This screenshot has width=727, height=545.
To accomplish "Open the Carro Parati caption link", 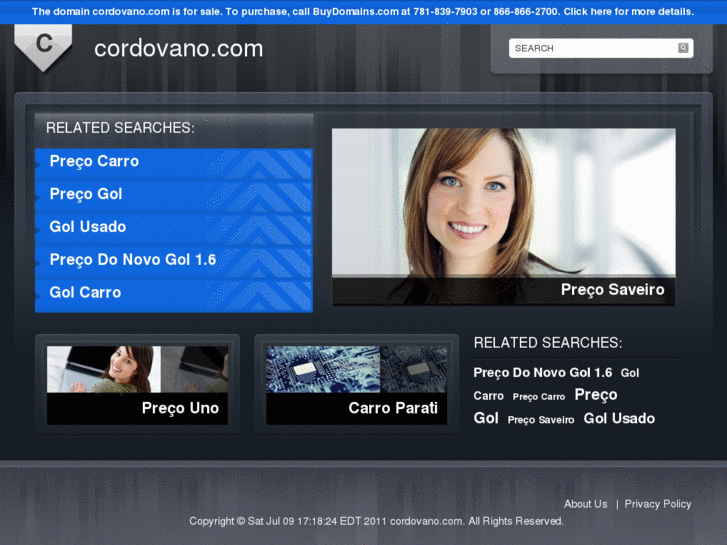I will click(393, 408).
